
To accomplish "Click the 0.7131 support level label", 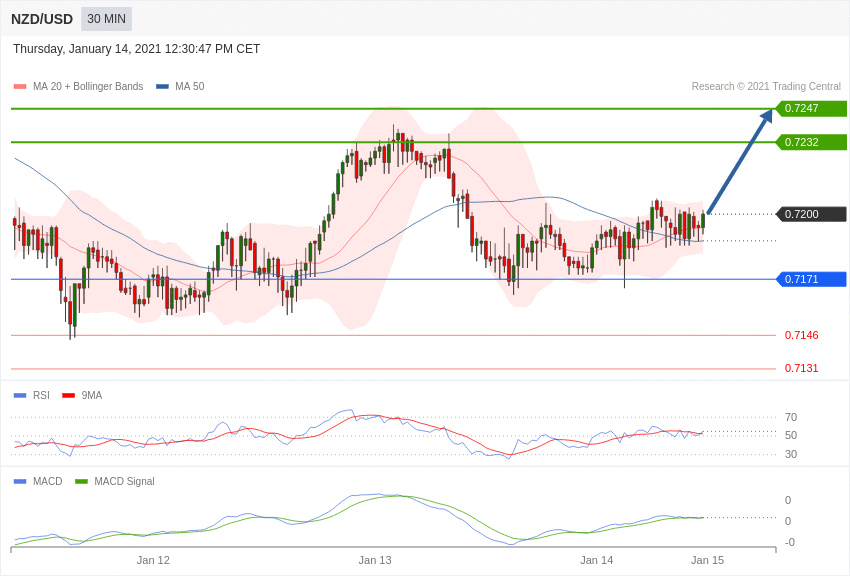I will (802, 368).
